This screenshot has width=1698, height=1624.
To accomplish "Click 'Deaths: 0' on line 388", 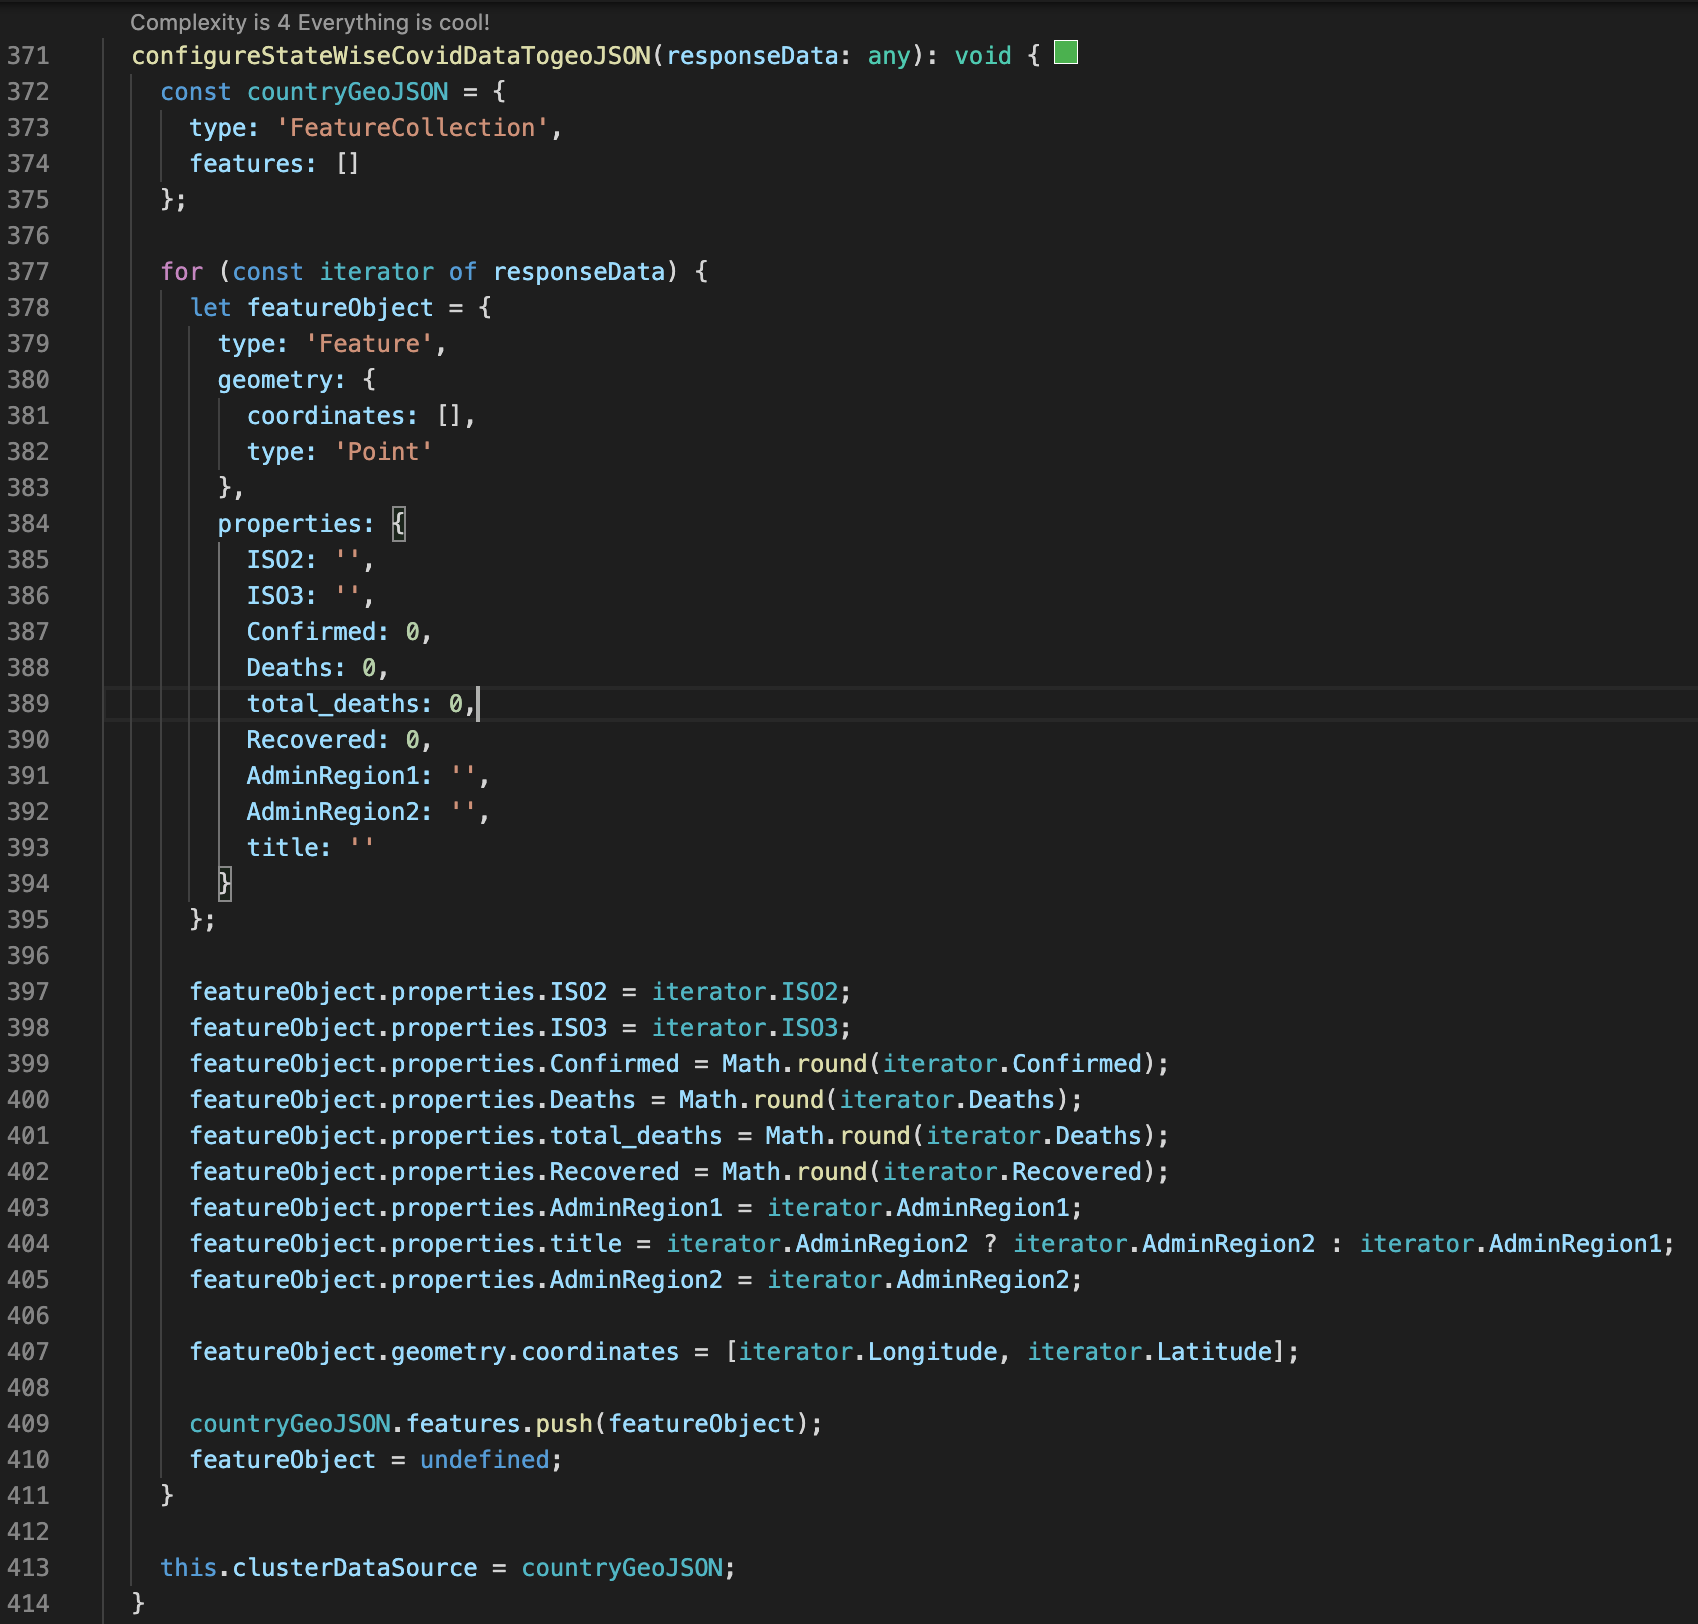I will pos(312,668).
